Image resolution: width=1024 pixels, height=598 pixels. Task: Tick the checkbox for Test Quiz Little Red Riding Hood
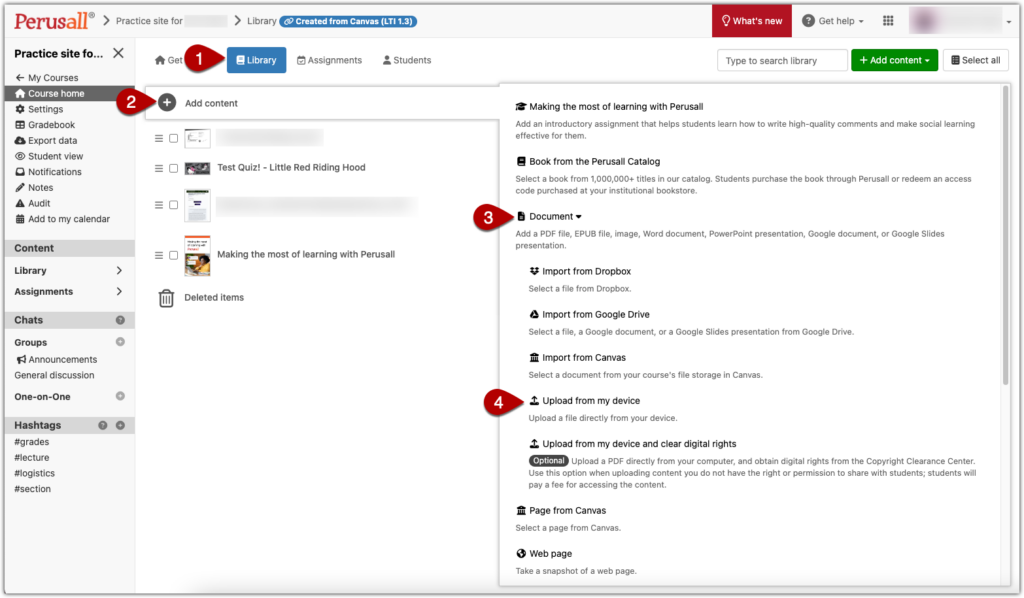[174, 168]
